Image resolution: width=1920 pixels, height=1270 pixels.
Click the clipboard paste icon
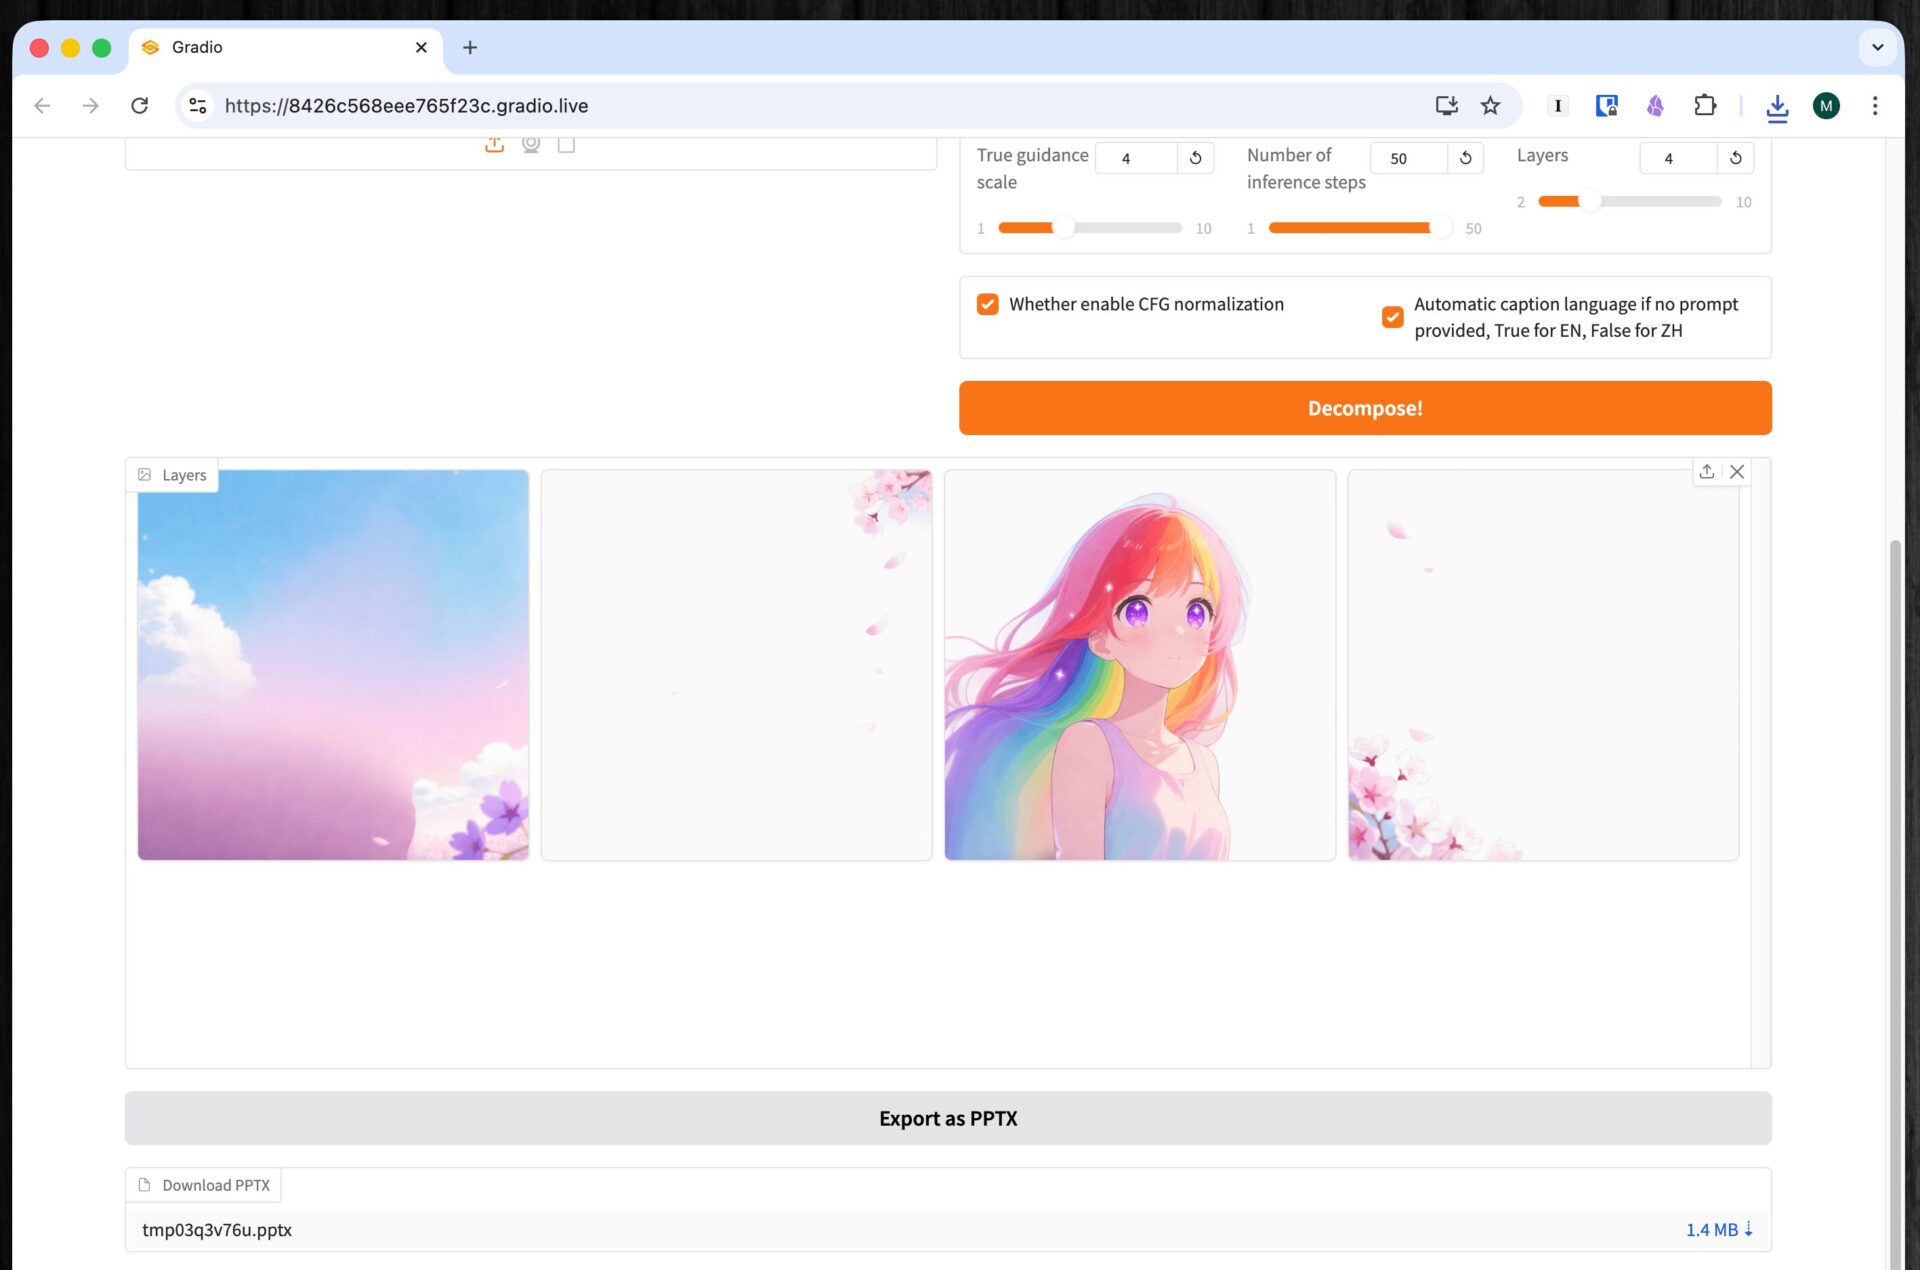click(566, 145)
